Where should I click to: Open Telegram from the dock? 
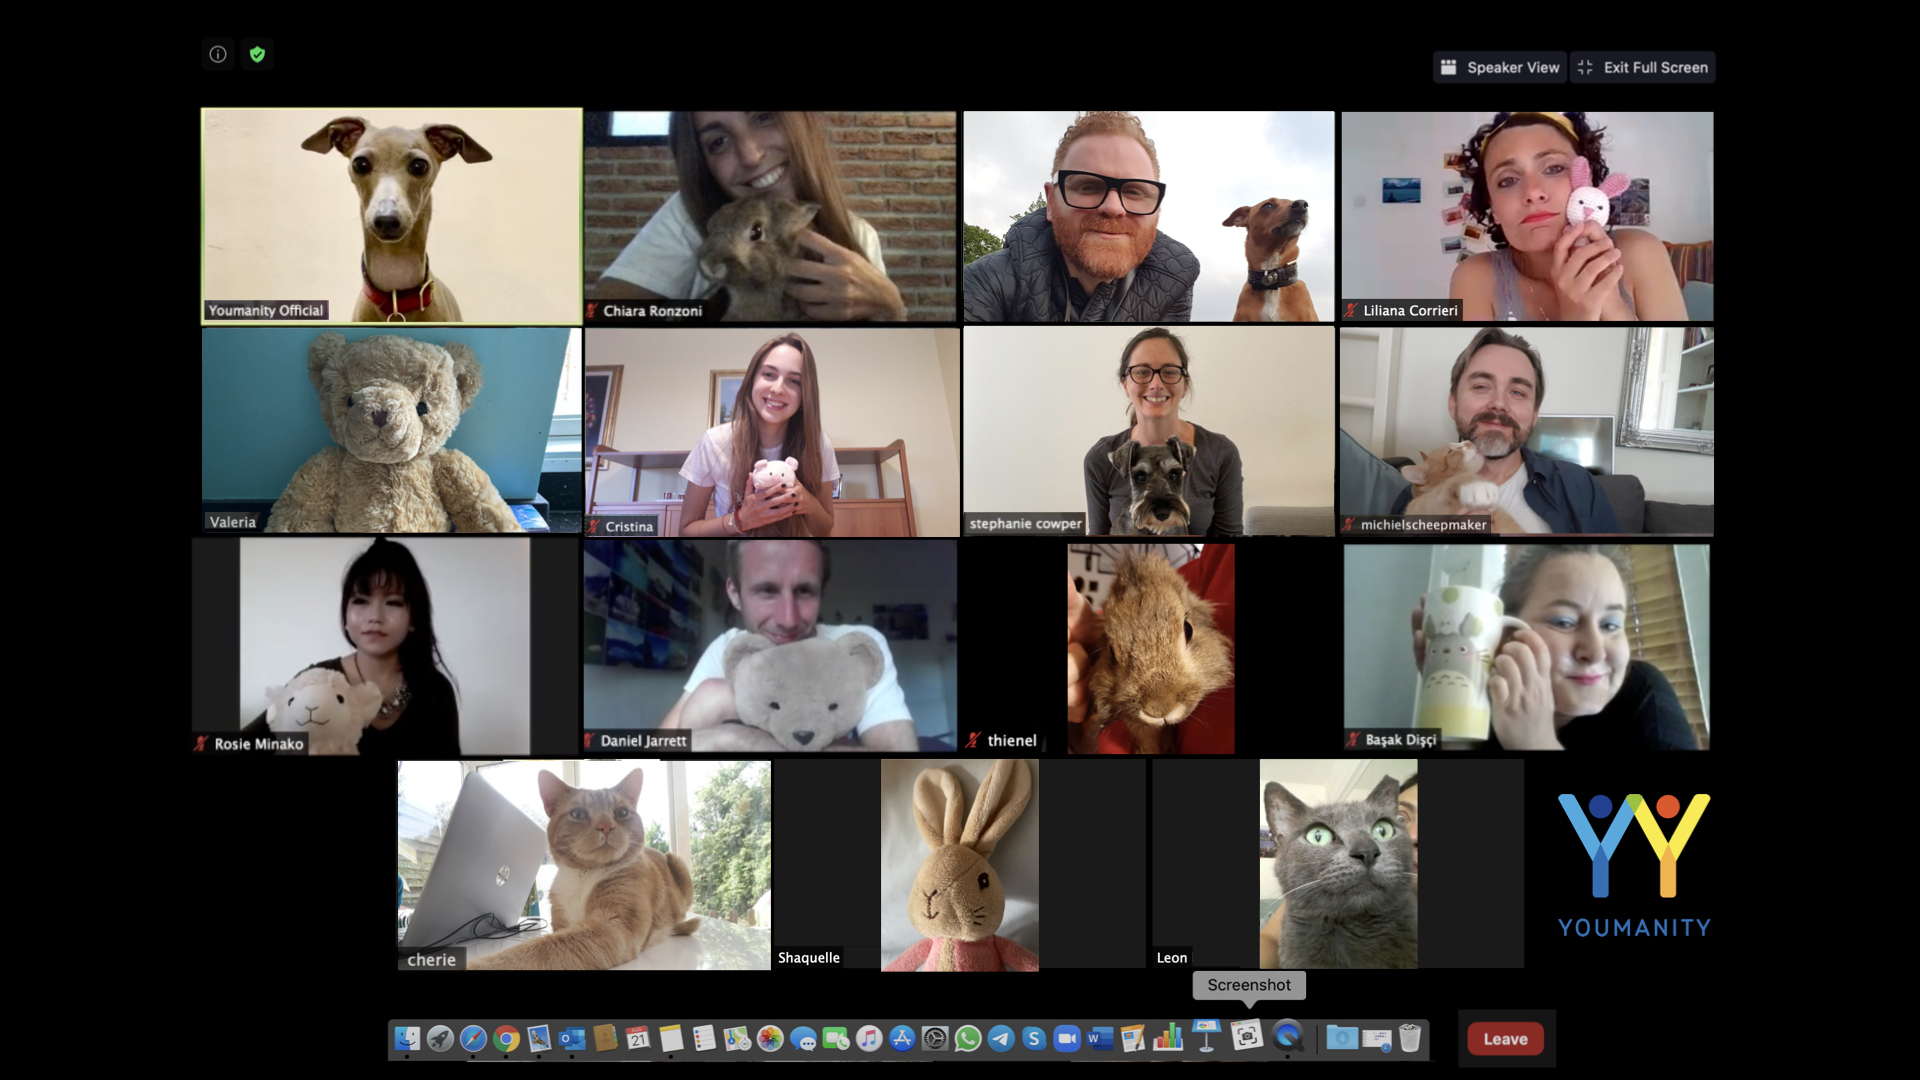[1001, 1039]
